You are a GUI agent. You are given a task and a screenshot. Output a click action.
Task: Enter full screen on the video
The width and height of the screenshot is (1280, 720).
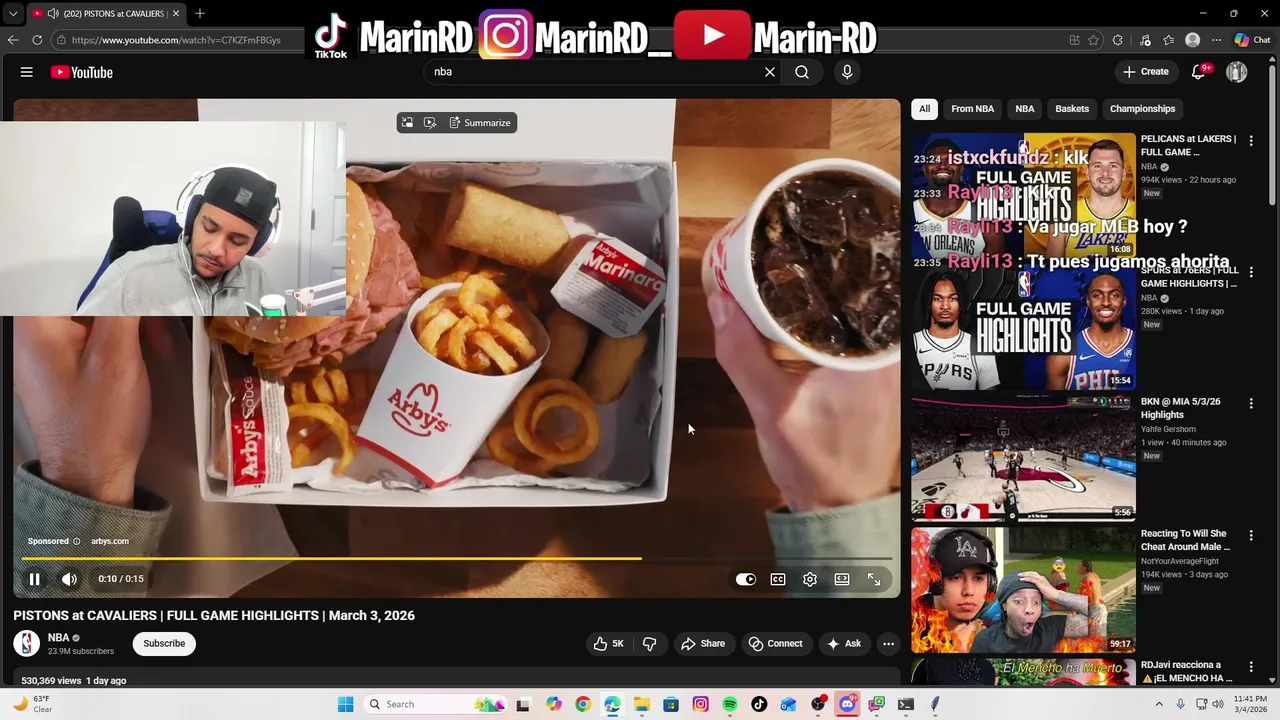coord(874,579)
